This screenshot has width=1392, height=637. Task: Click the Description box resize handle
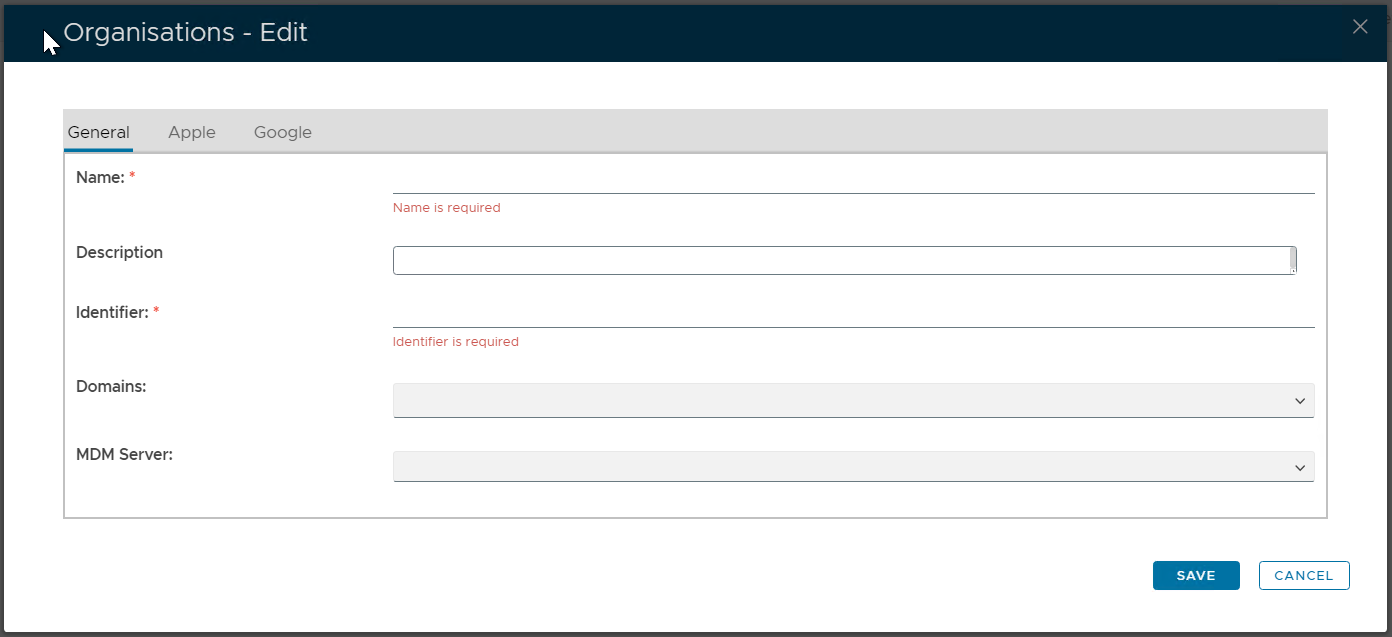tap(1293, 268)
